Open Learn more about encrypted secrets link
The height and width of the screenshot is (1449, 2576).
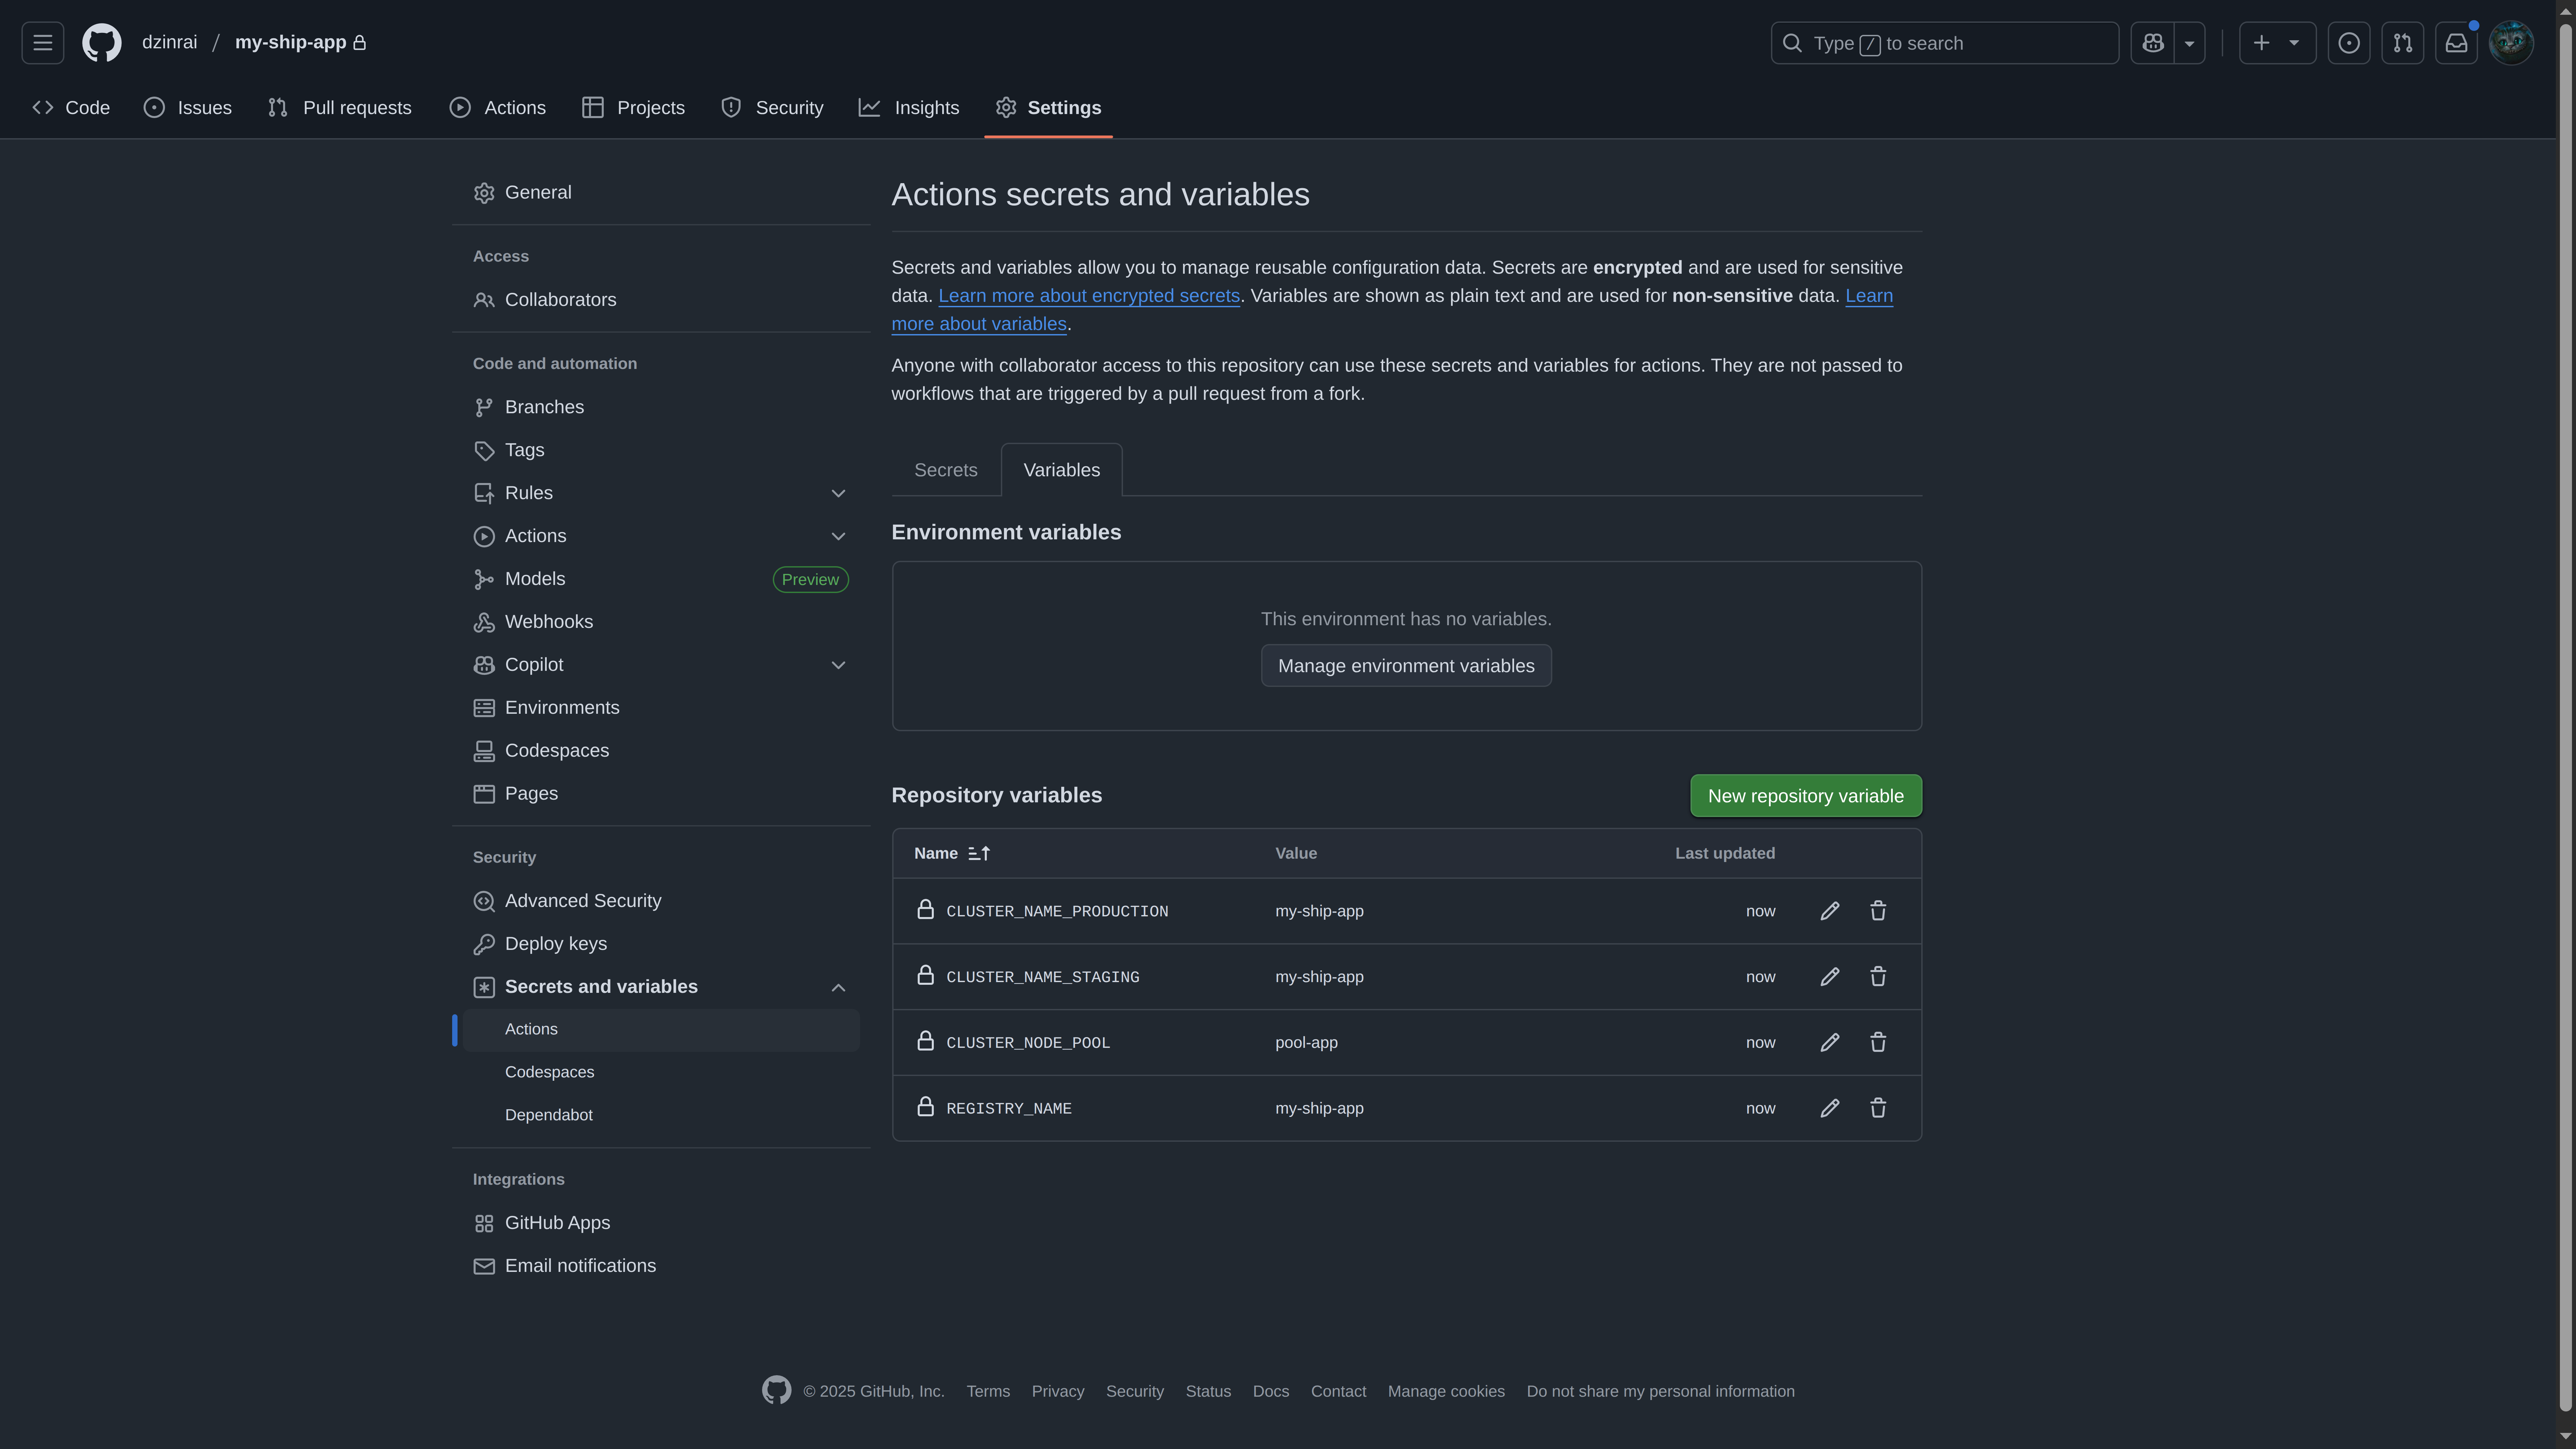click(1089, 295)
